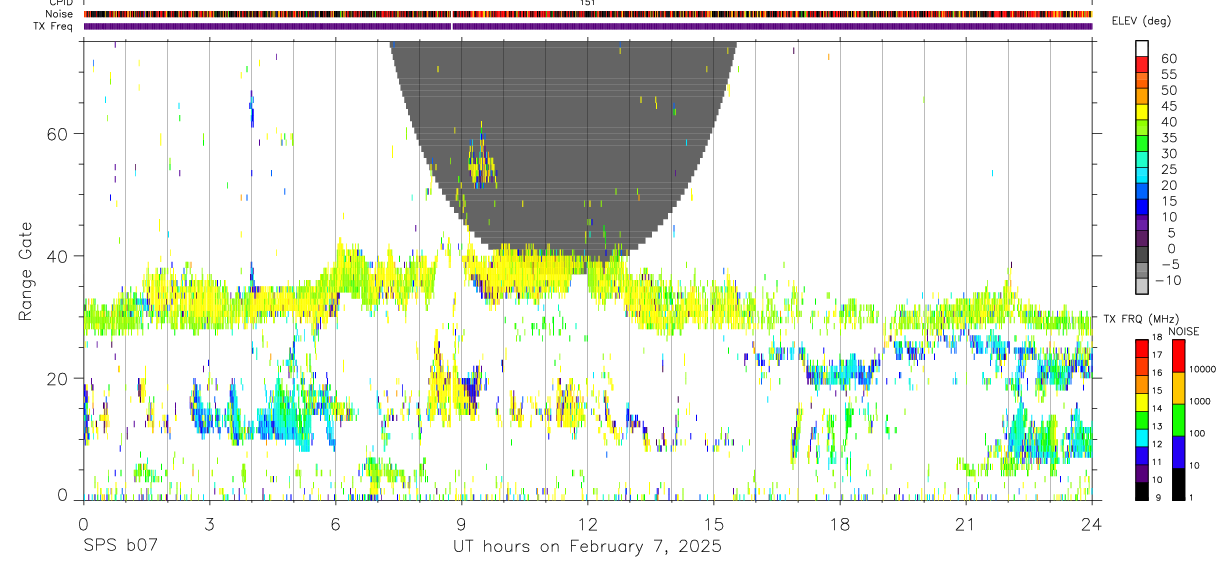The image size is (1228, 567).
Task: Select the white top swatch in ELEV scale
Action: coord(1142,48)
